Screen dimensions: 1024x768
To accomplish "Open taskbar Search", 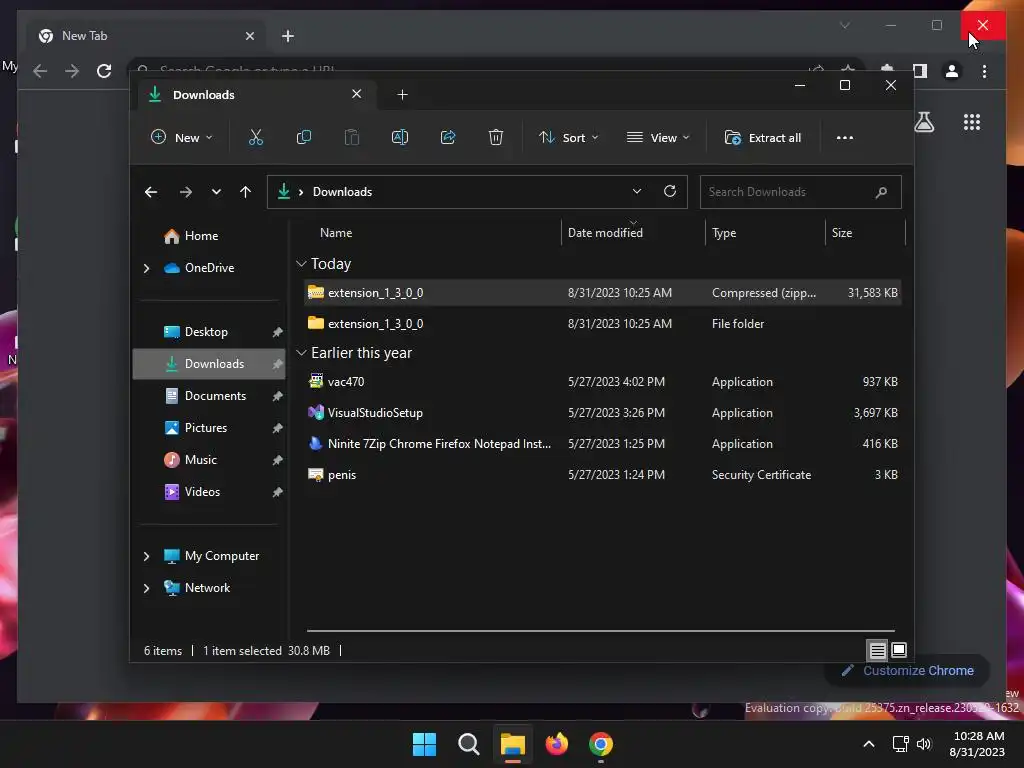I will 468,744.
